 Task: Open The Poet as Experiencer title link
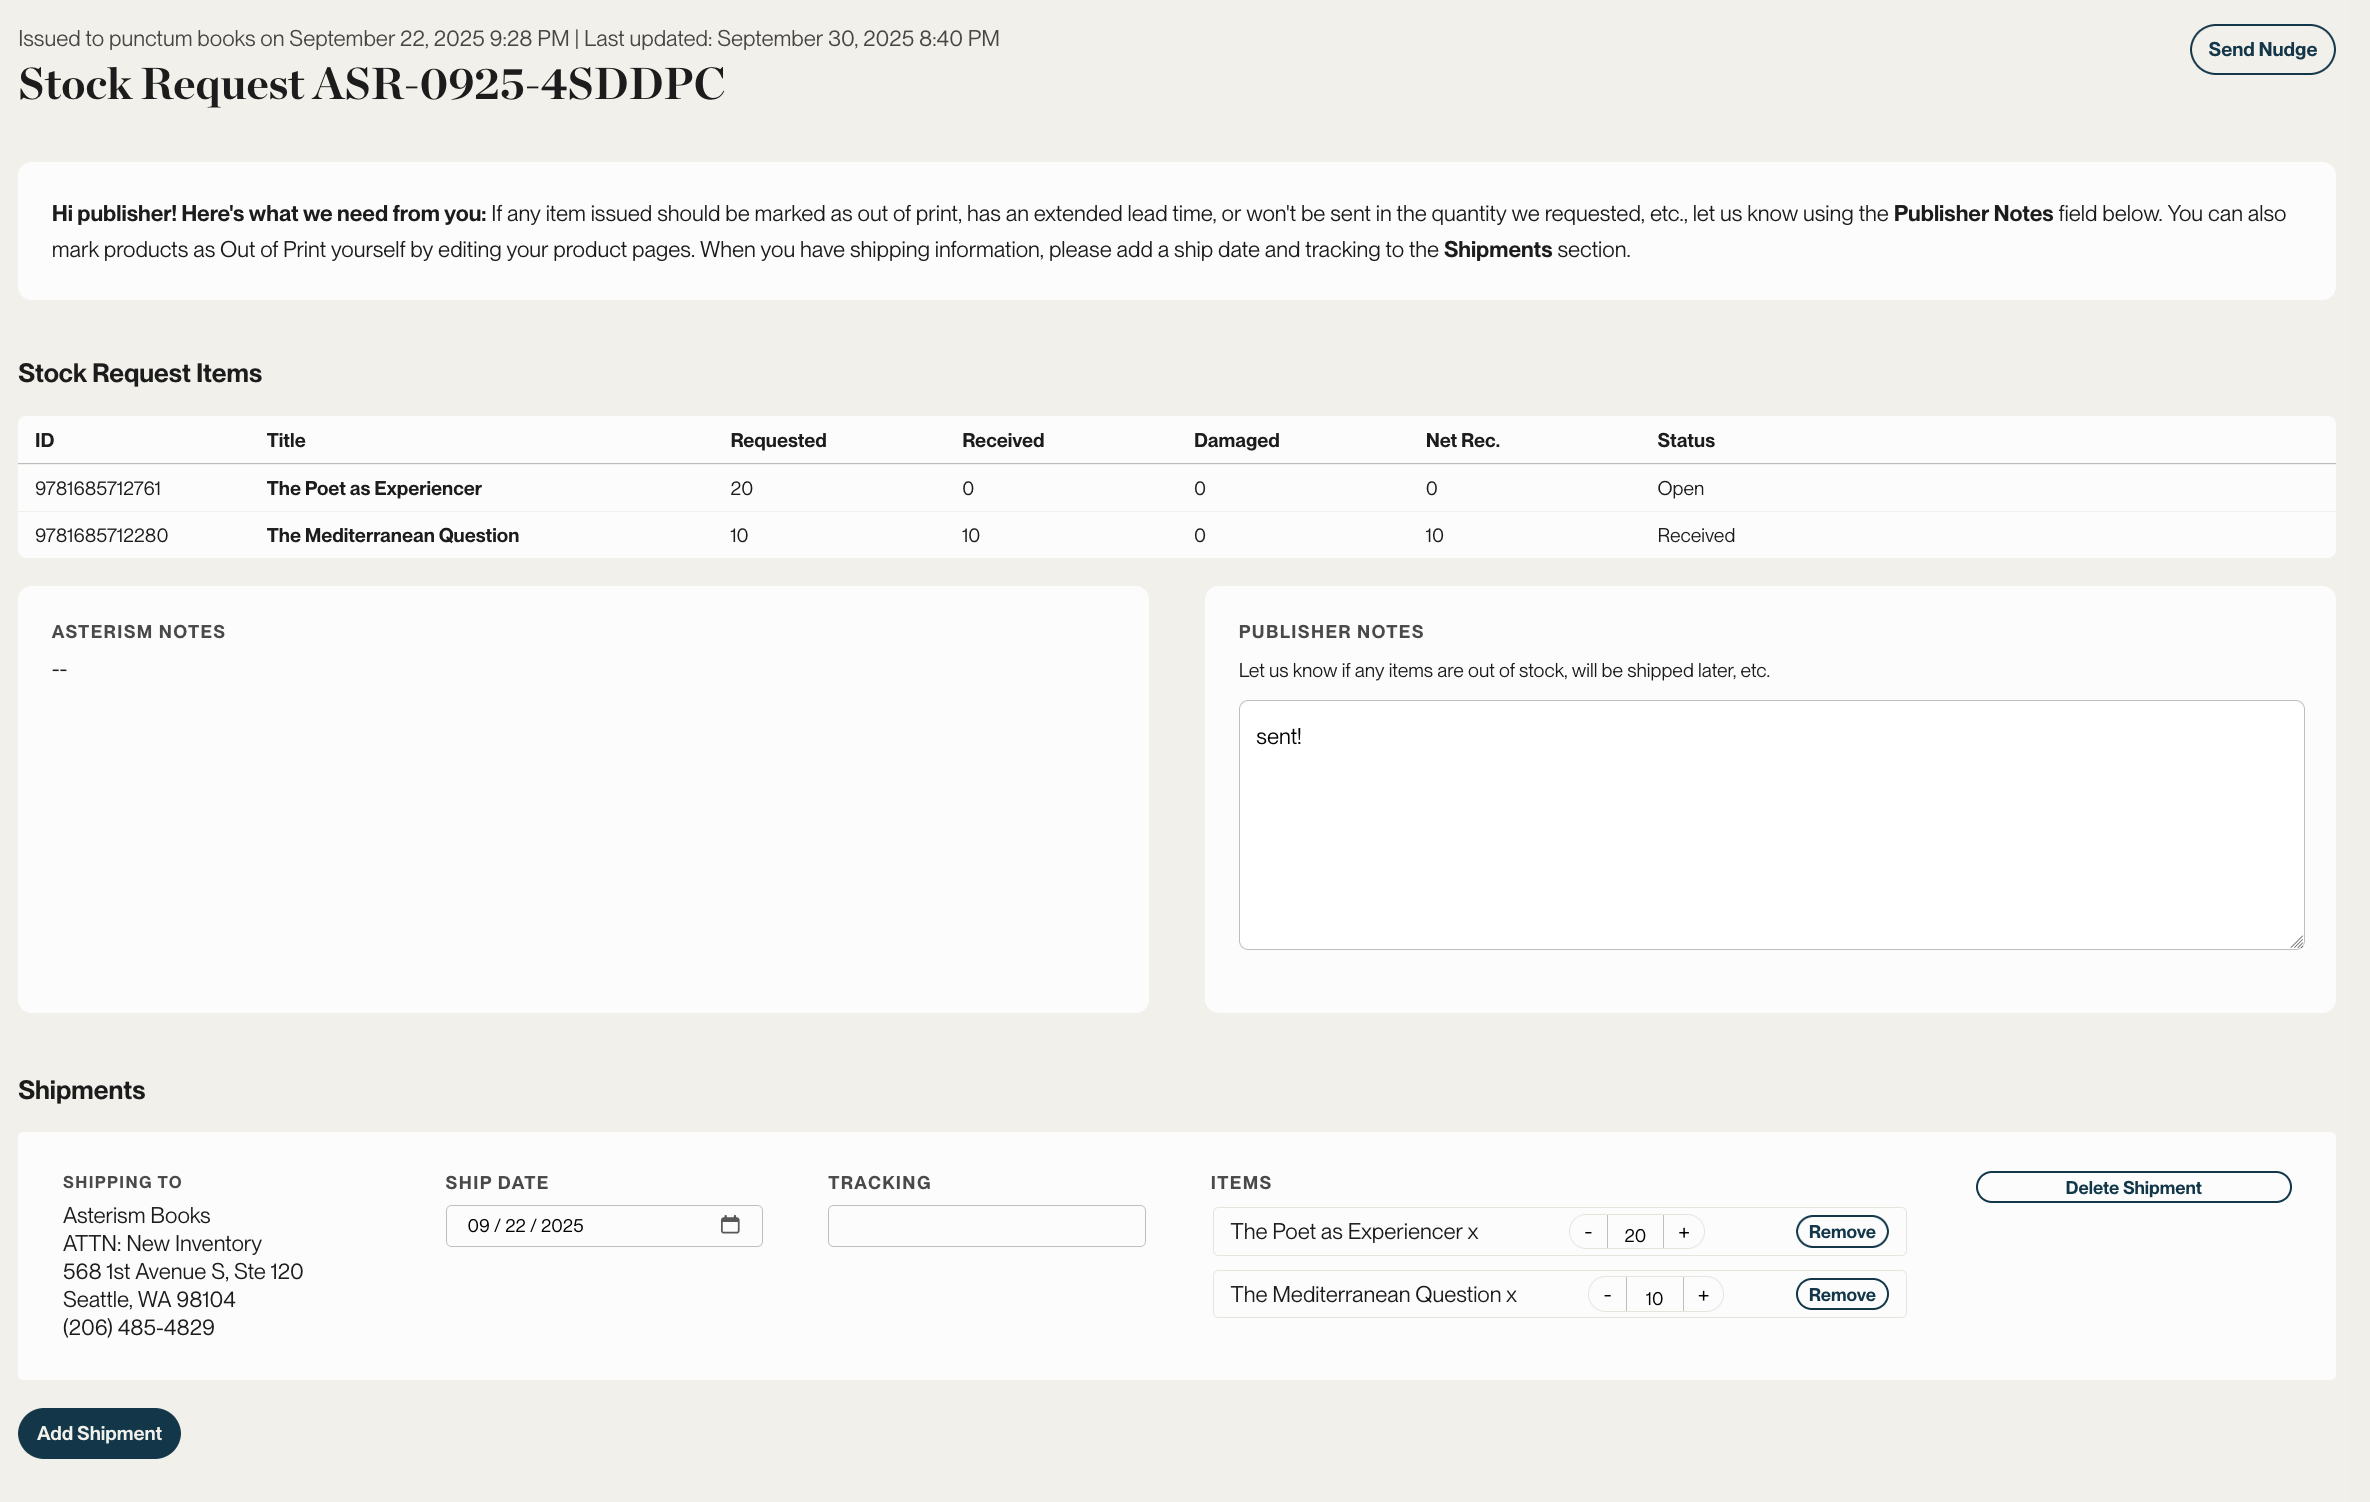(x=374, y=488)
